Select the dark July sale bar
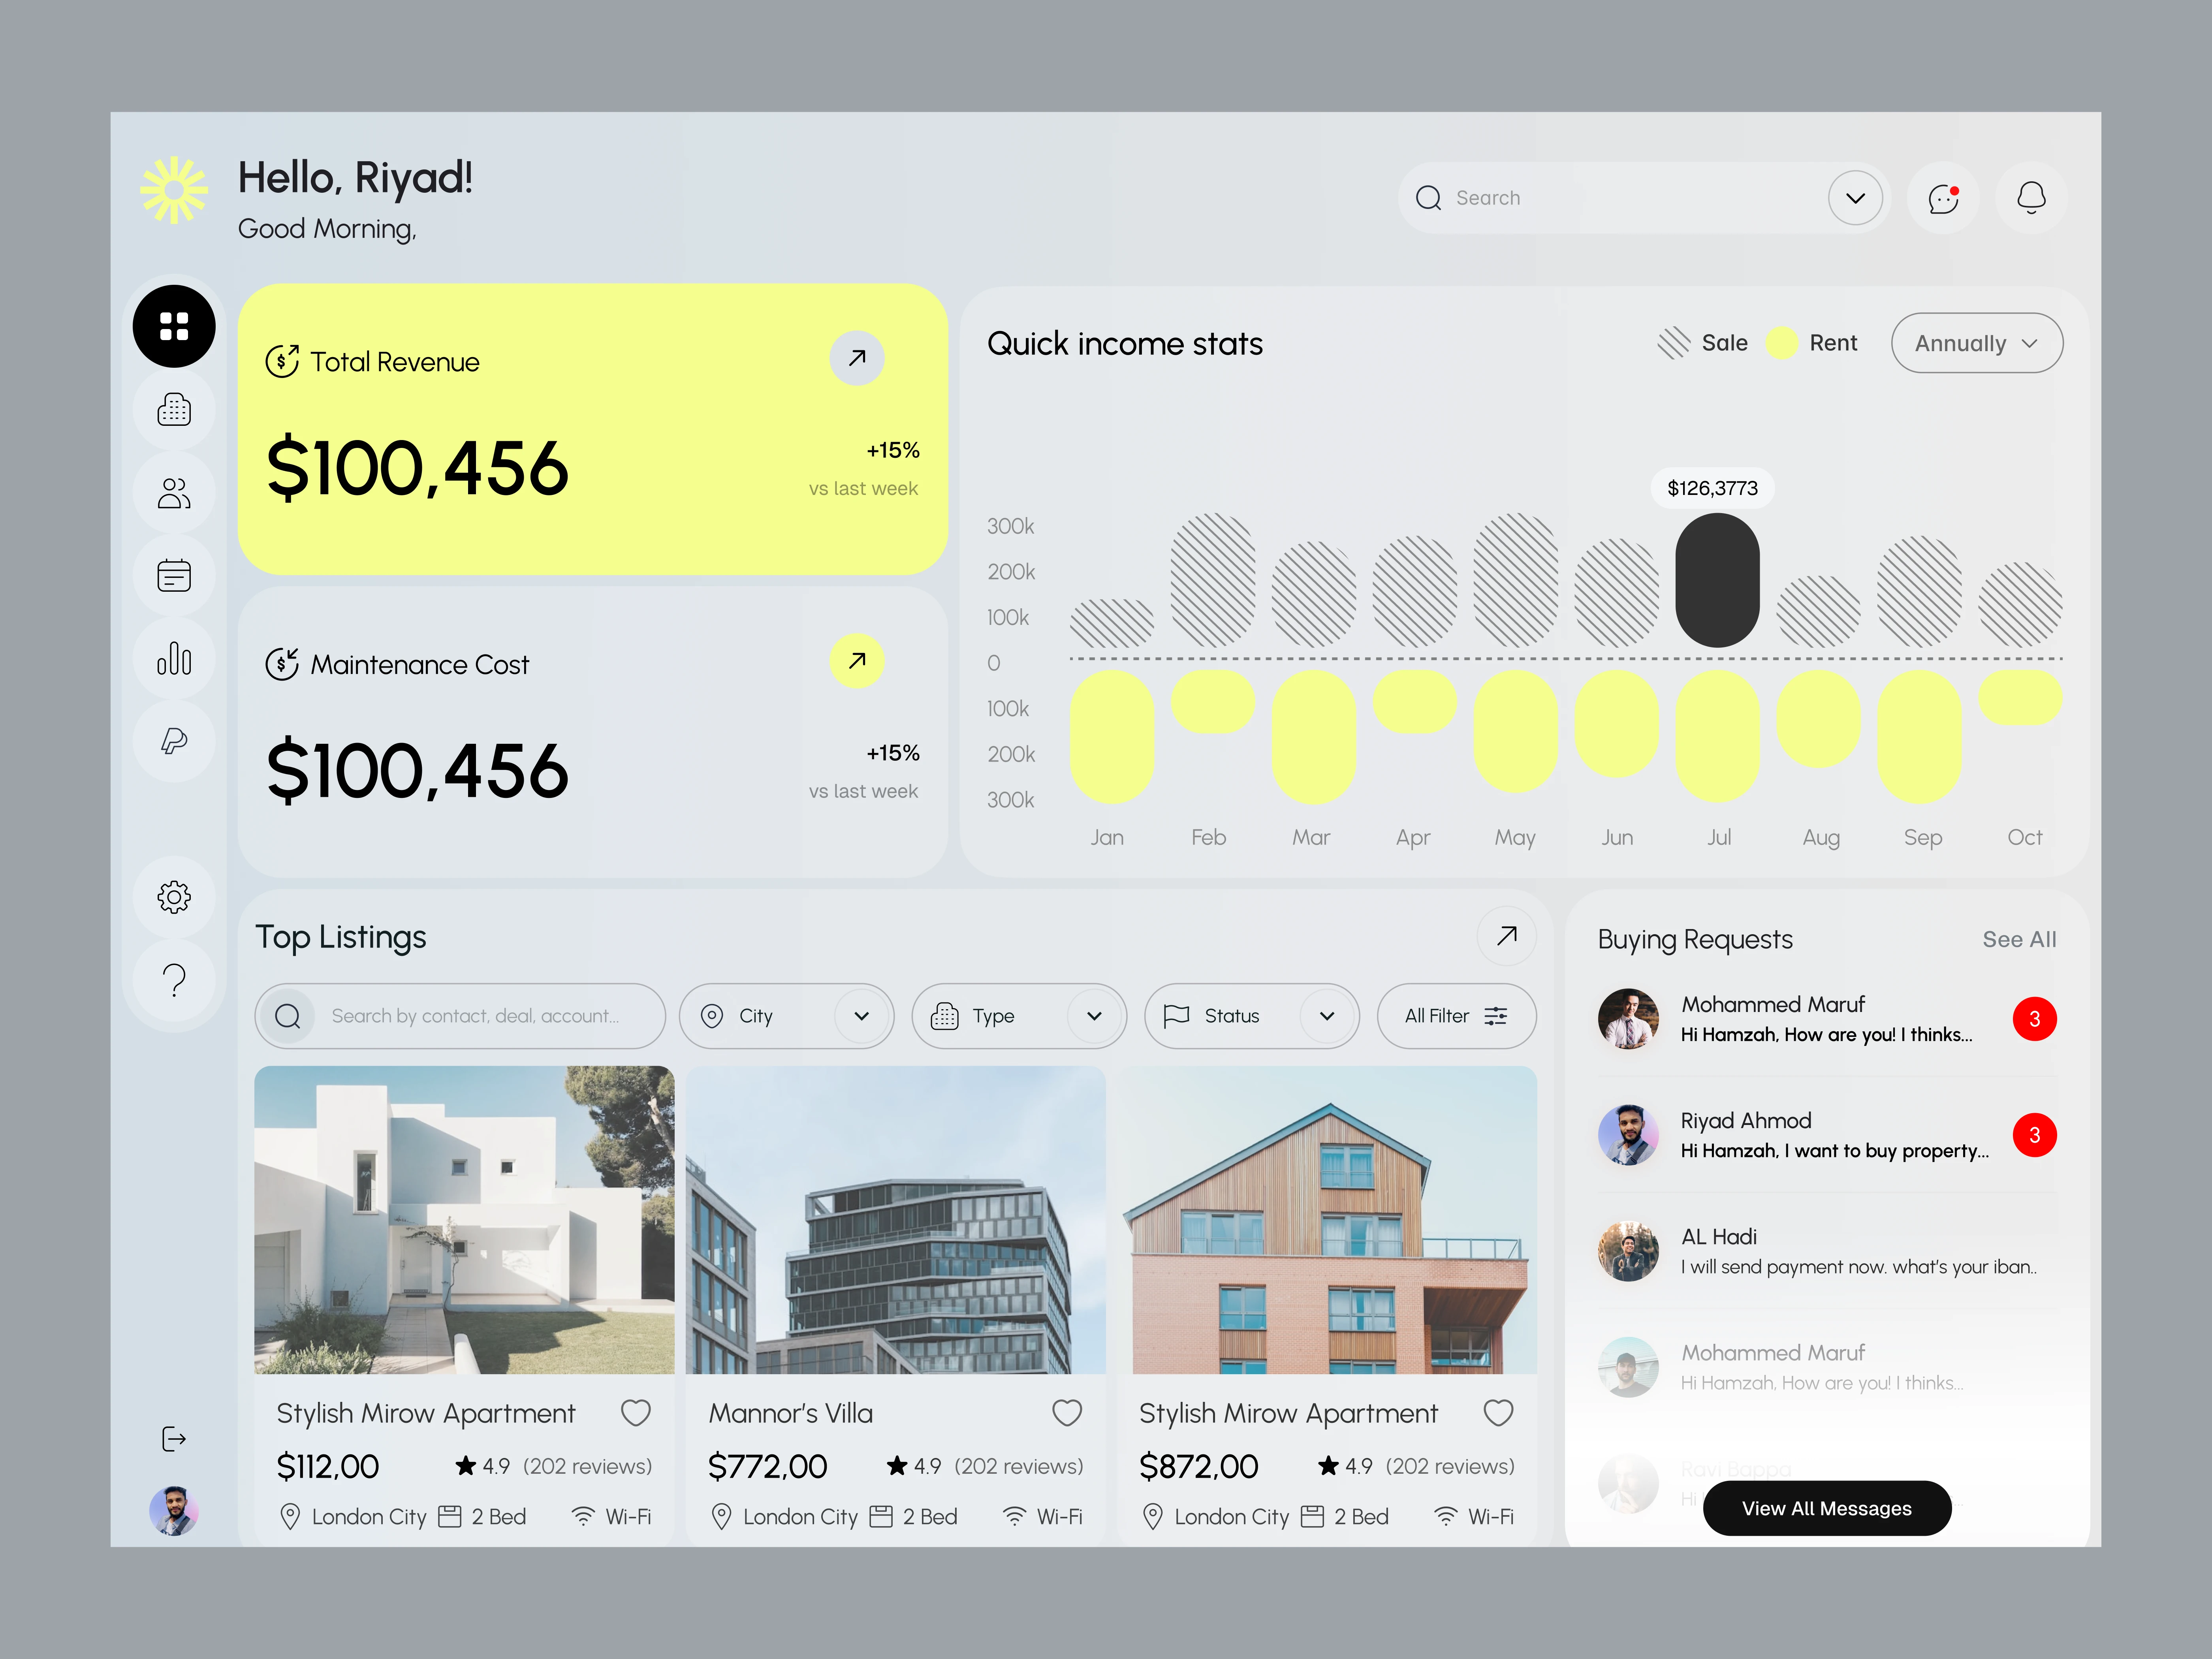 pyautogui.click(x=1717, y=580)
